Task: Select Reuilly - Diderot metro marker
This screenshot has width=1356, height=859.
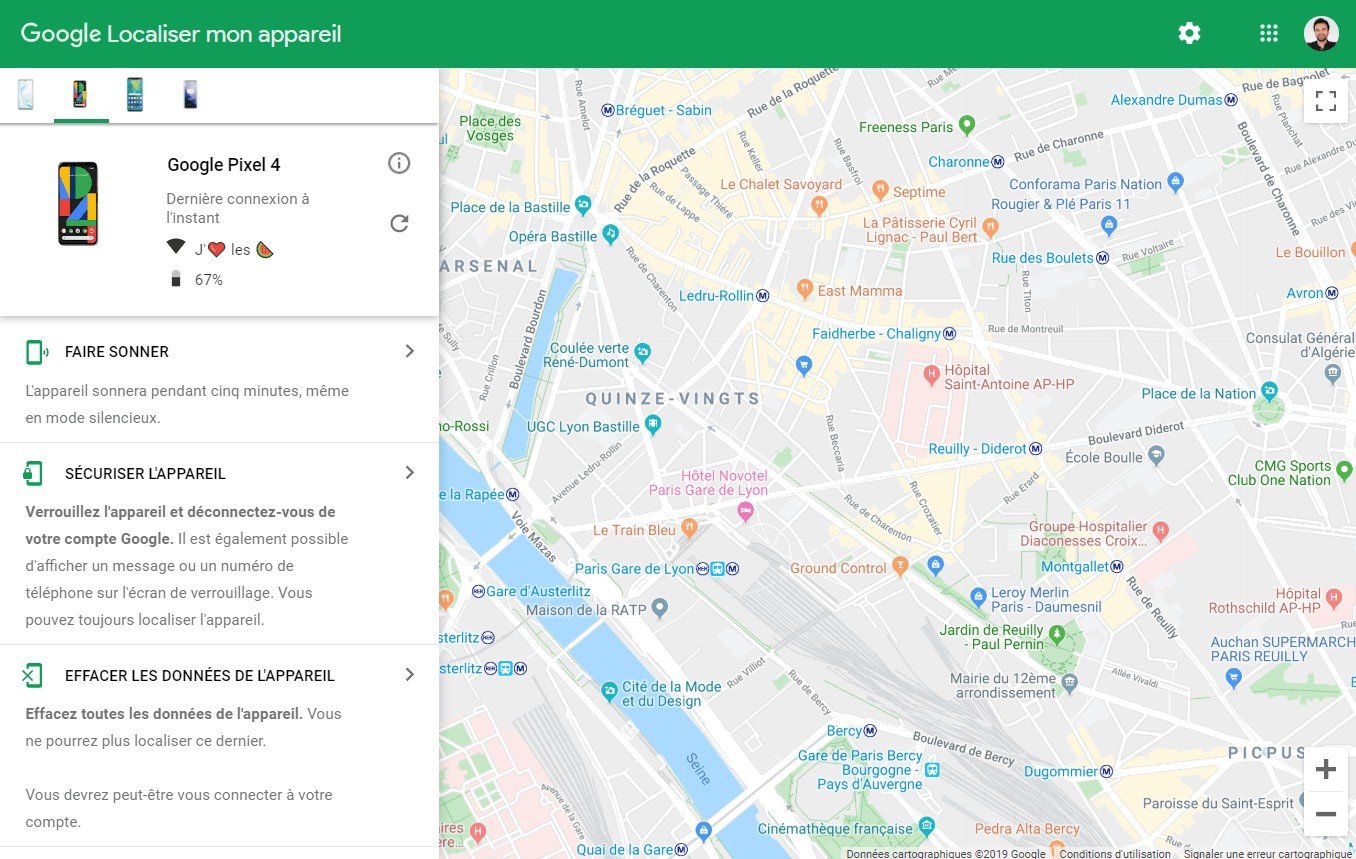Action: [1036, 449]
